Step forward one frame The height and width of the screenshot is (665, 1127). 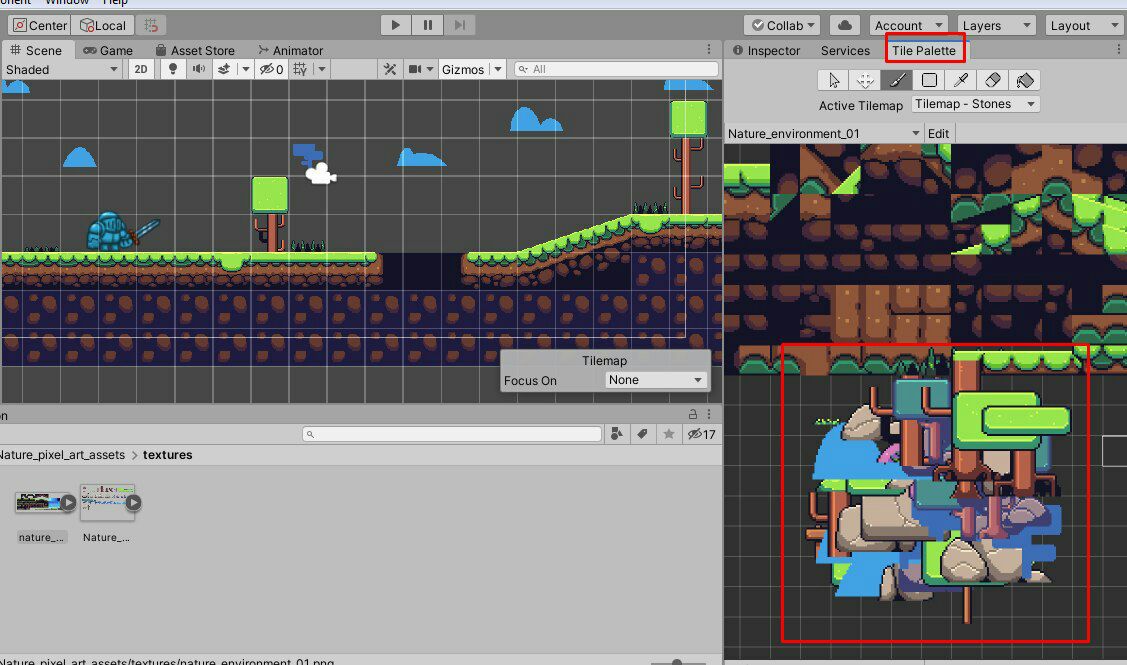click(x=459, y=25)
